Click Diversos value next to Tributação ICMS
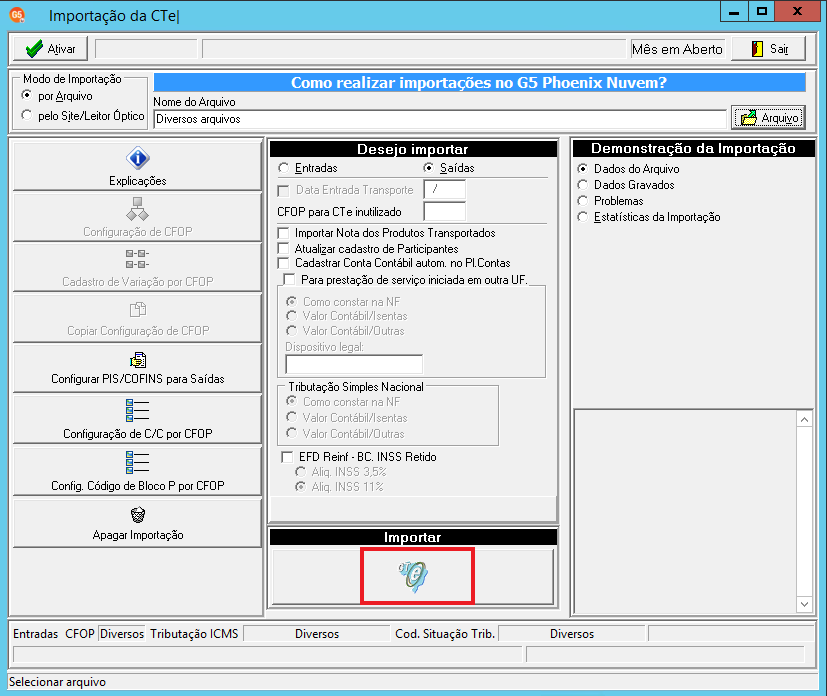The image size is (827, 696). [317, 634]
